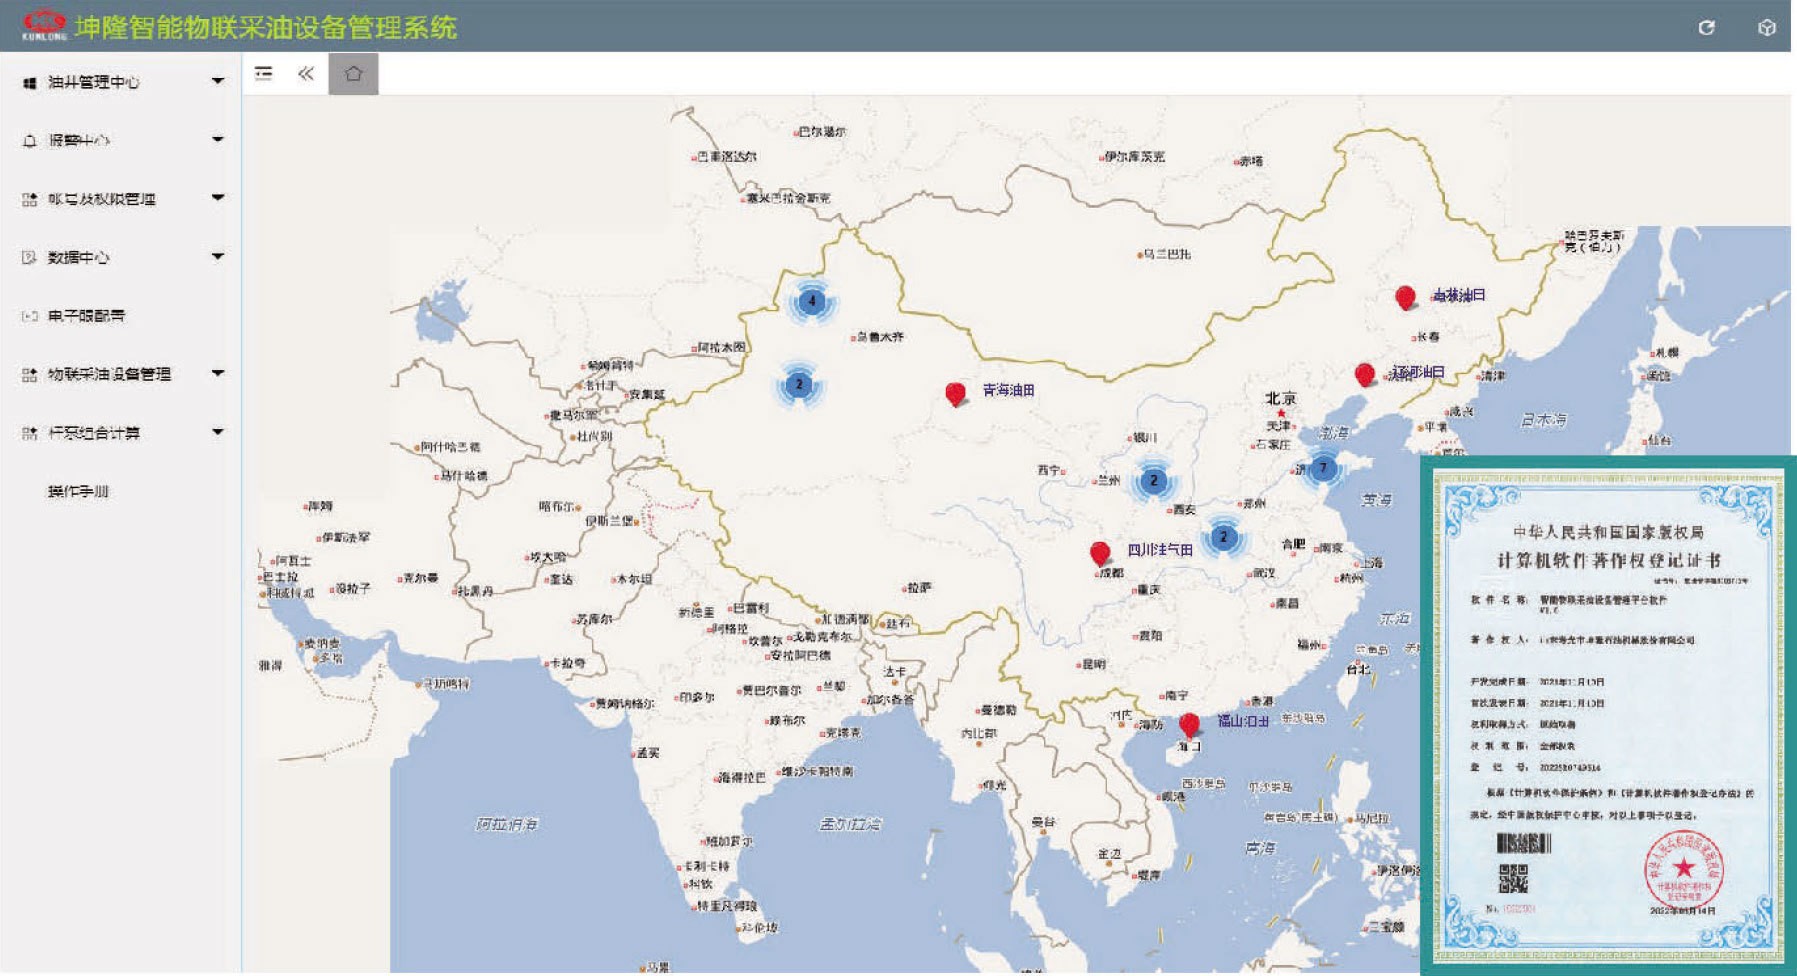Click the refresh icon in the header

point(1706,28)
